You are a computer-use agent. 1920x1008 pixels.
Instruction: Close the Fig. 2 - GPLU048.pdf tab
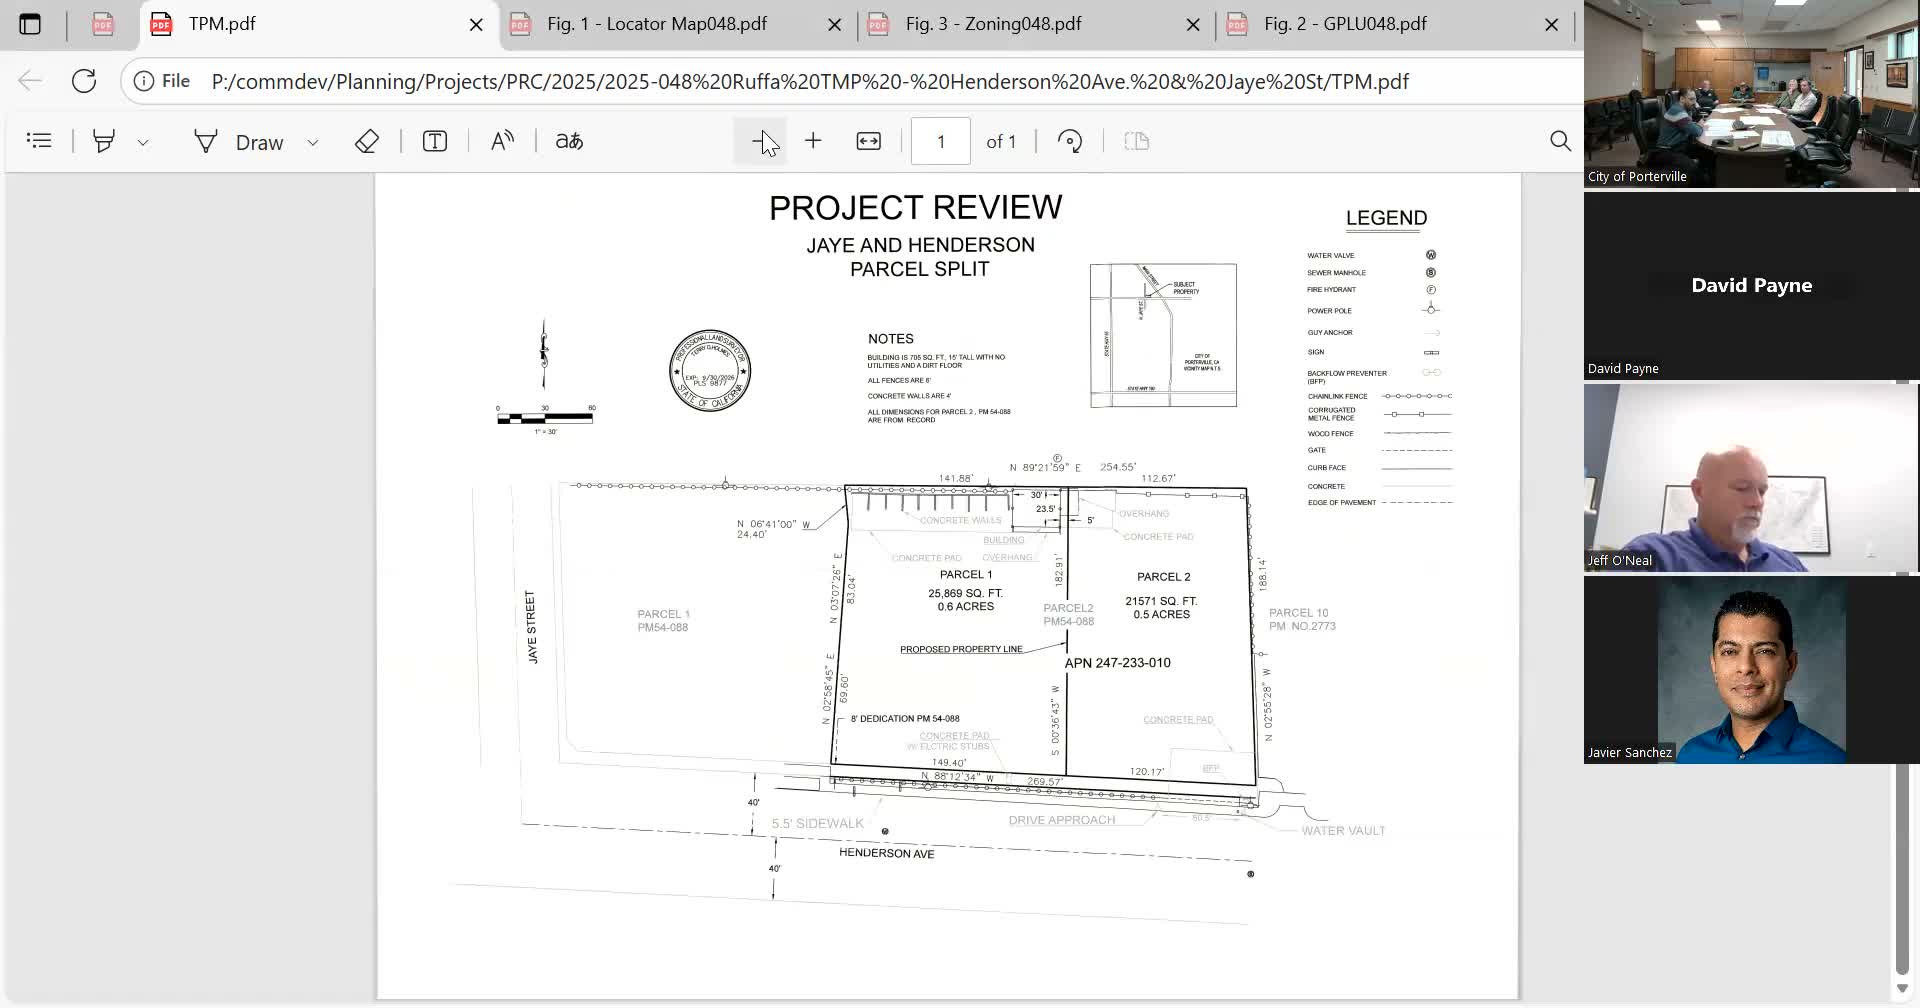(x=1551, y=25)
